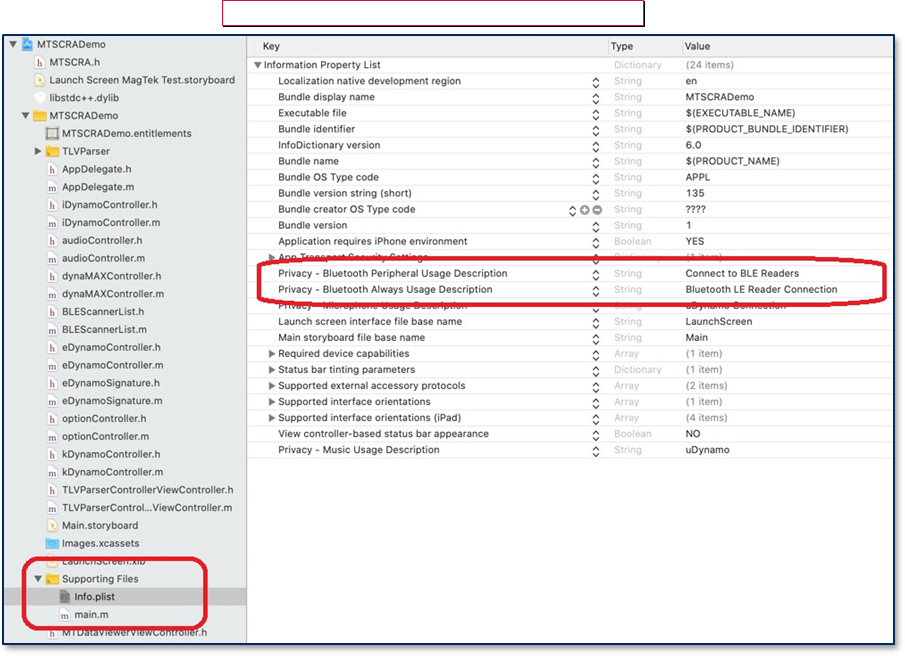Select kDynamoController.h in the navigator
The image size is (905, 656).
coord(111,455)
